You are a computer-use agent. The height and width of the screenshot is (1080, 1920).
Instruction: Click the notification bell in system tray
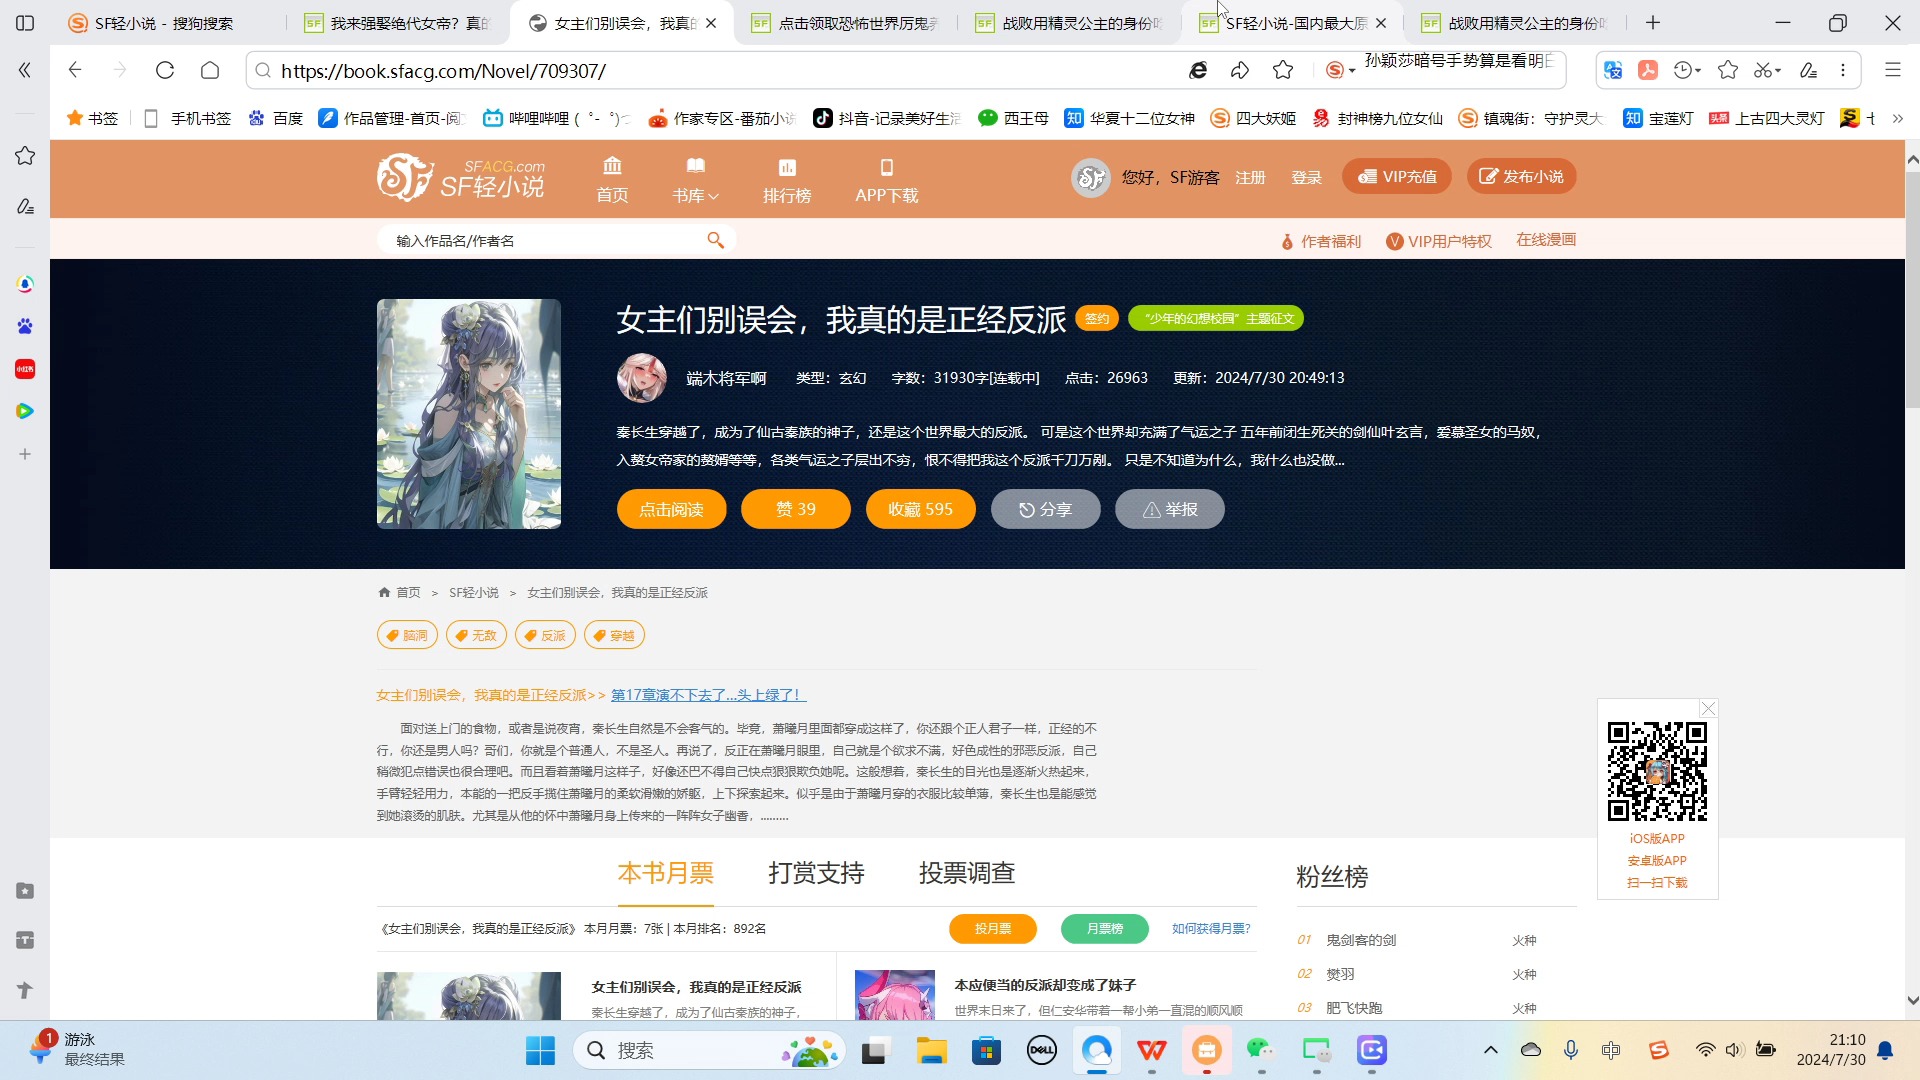(1885, 1050)
